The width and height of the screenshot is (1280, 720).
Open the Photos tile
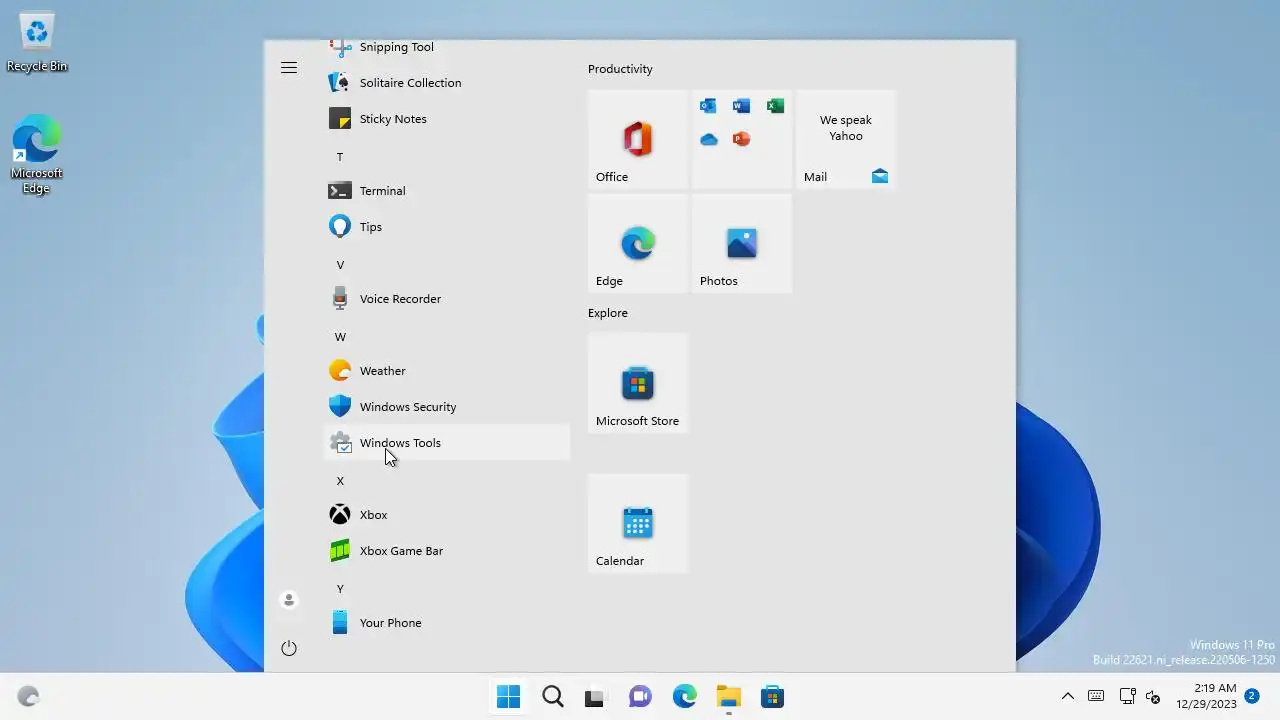point(742,244)
